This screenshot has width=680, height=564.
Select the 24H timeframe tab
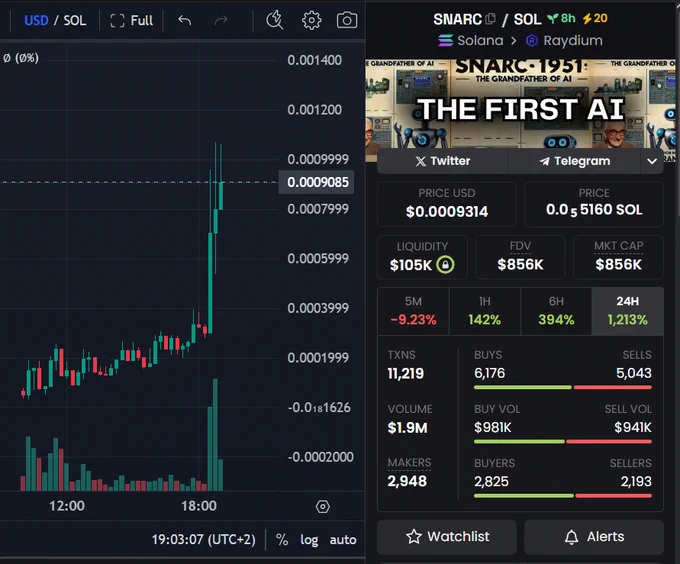pos(628,311)
